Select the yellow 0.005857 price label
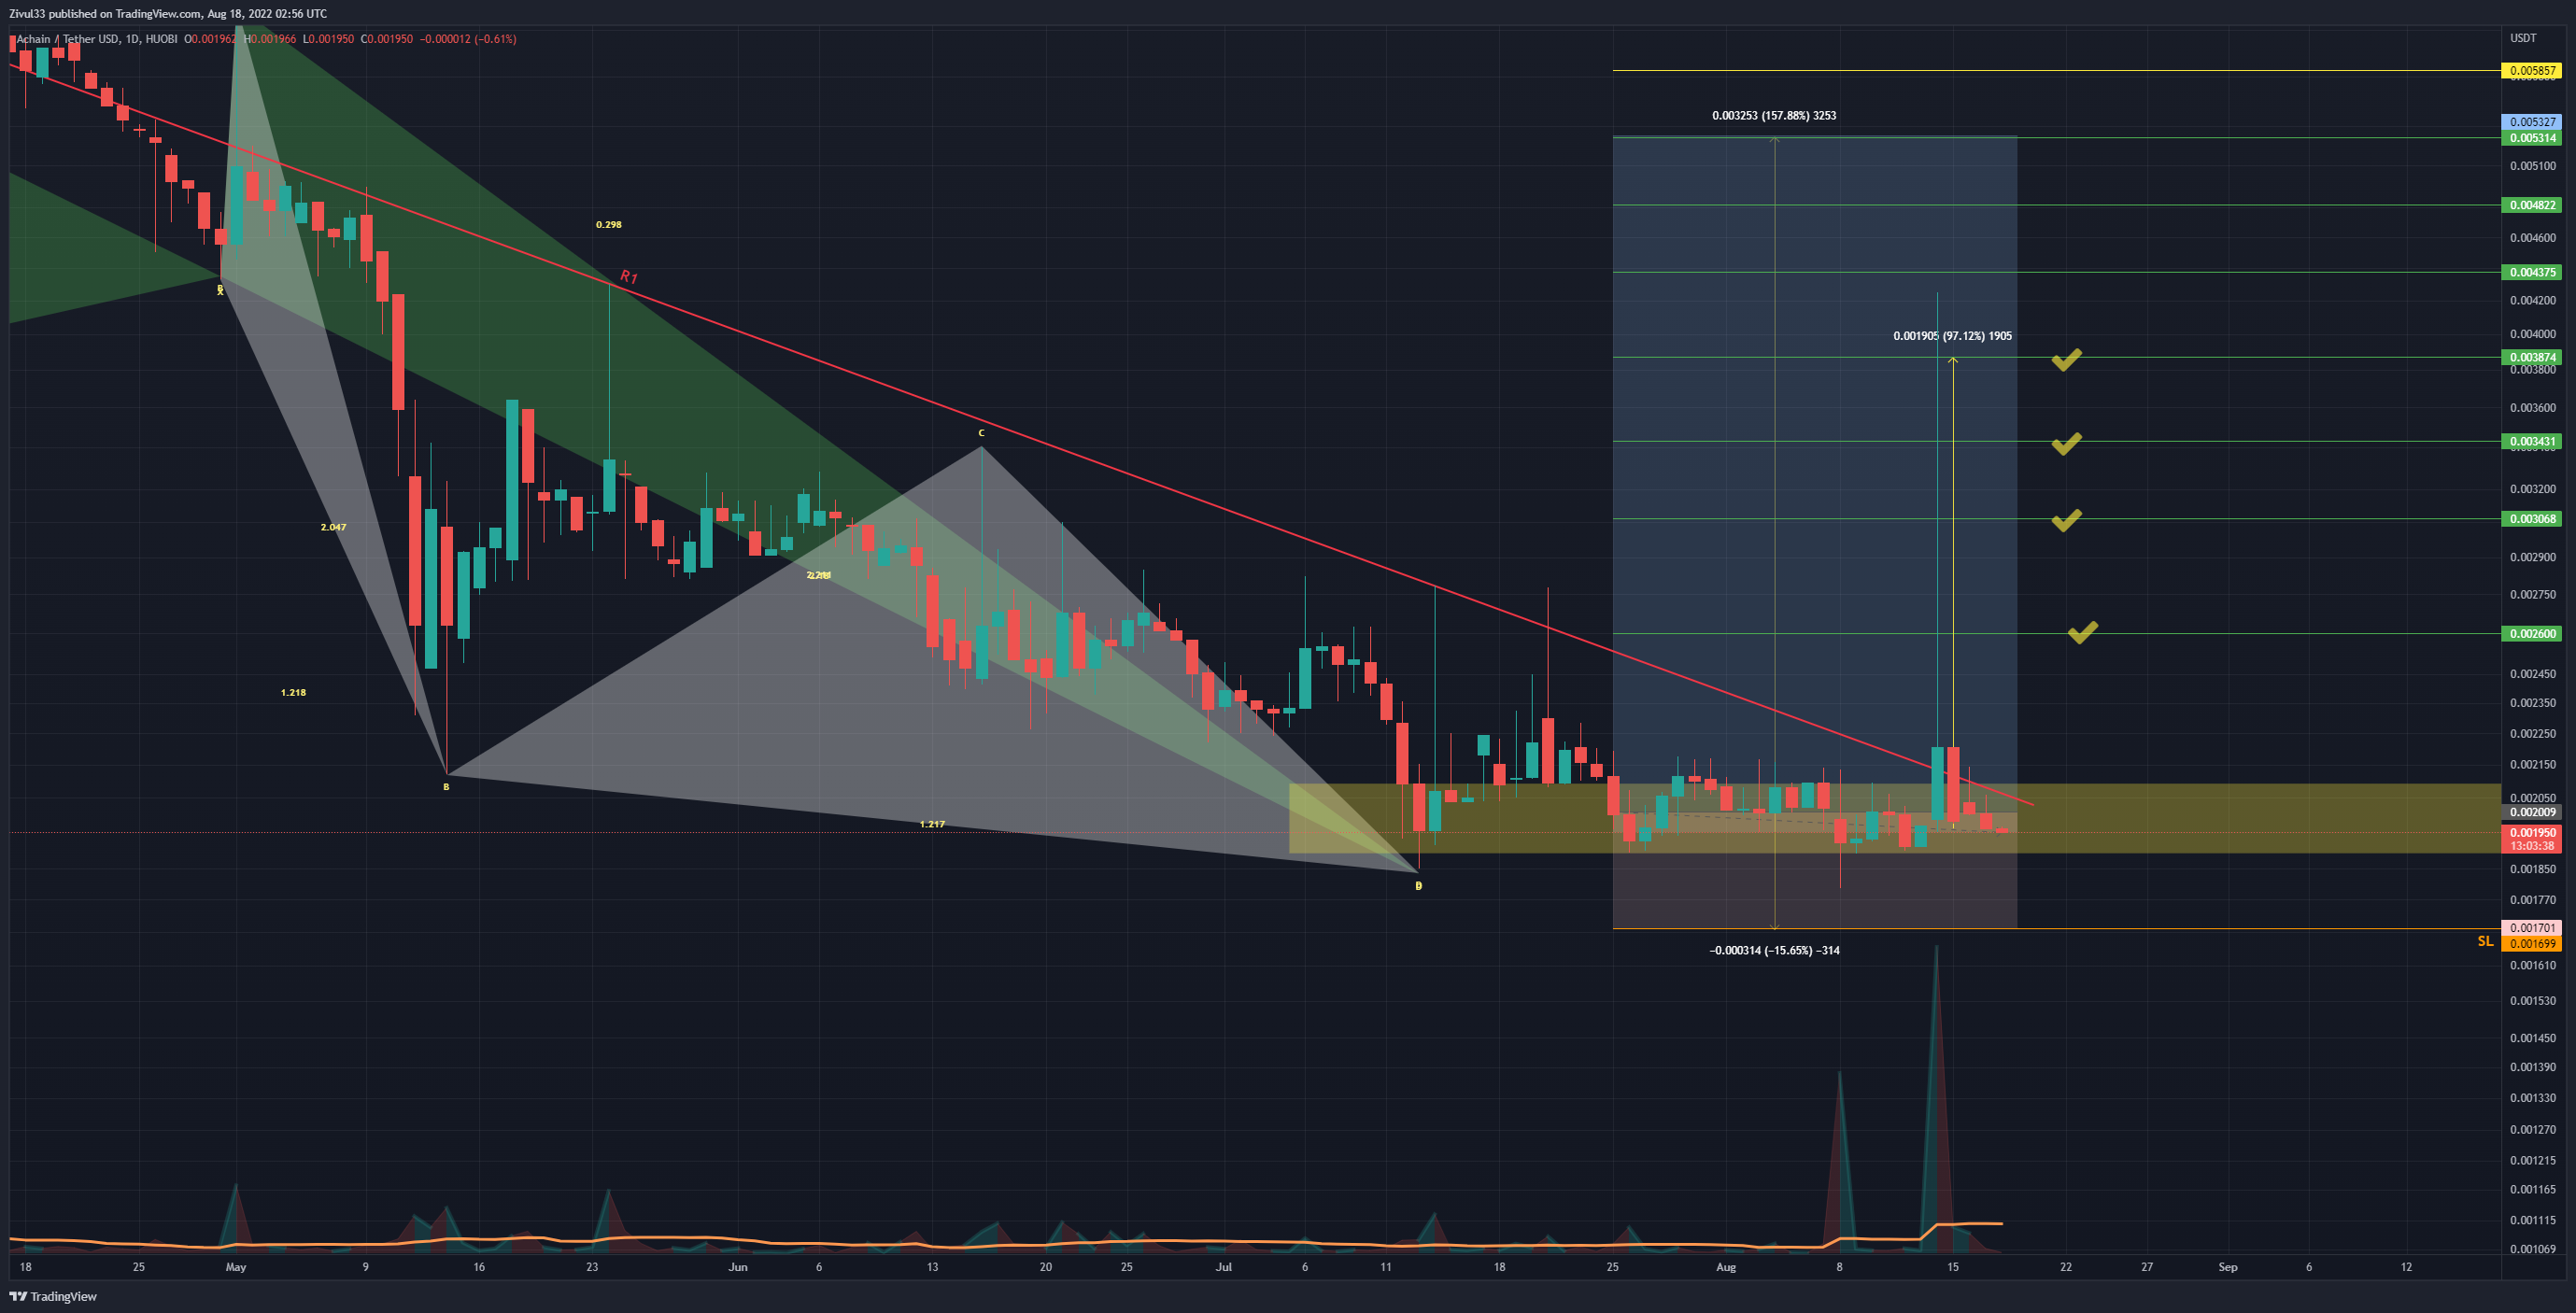The width and height of the screenshot is (2576, 1313). point(2534,71)
